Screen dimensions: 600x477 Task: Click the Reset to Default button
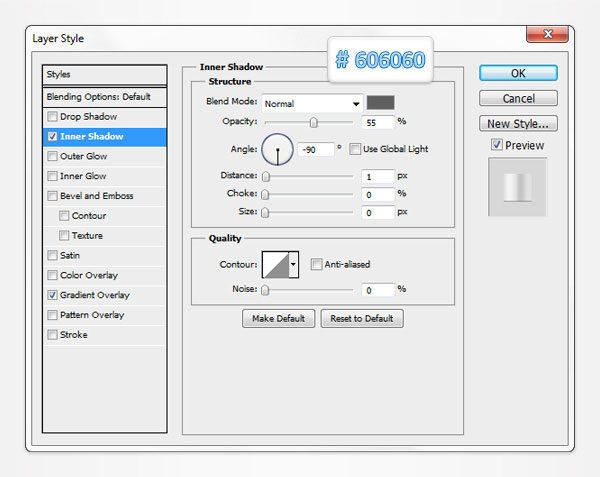(362, 318)
